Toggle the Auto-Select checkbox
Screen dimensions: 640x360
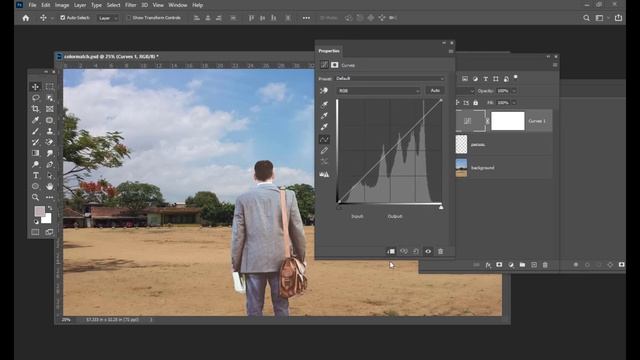point(62,18)
